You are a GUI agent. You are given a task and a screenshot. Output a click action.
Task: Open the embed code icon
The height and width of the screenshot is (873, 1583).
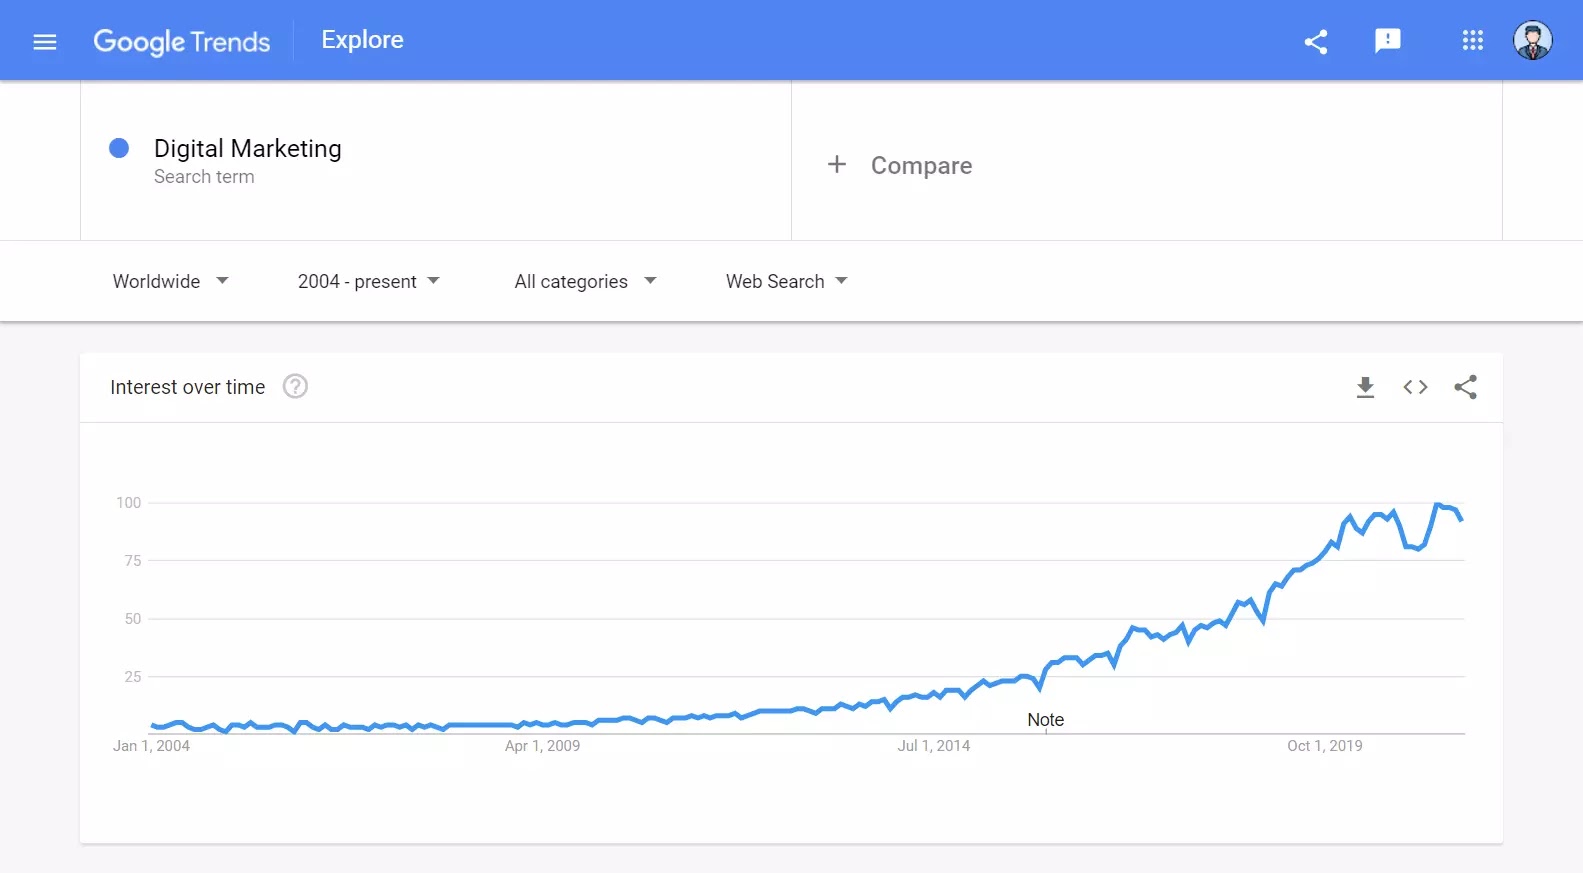point(1415,387)
